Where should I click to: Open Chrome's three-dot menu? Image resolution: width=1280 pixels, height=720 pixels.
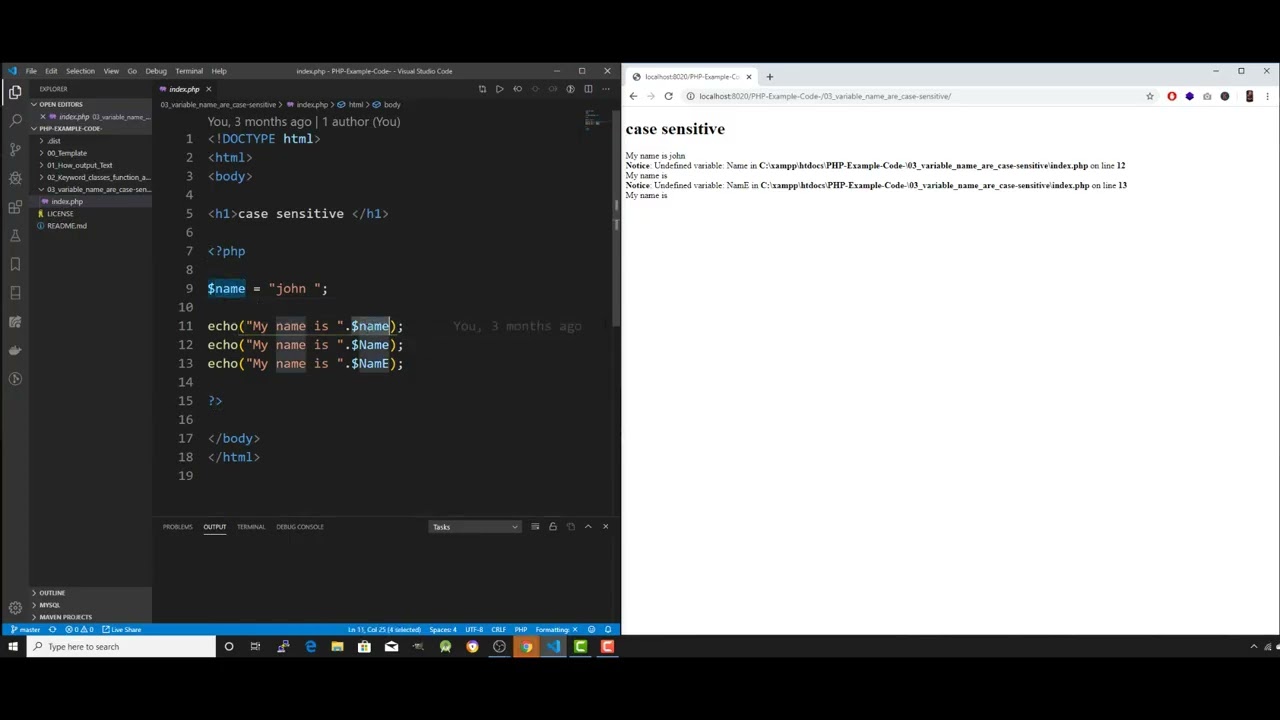pyautogui.click(x=1267, y=96)
